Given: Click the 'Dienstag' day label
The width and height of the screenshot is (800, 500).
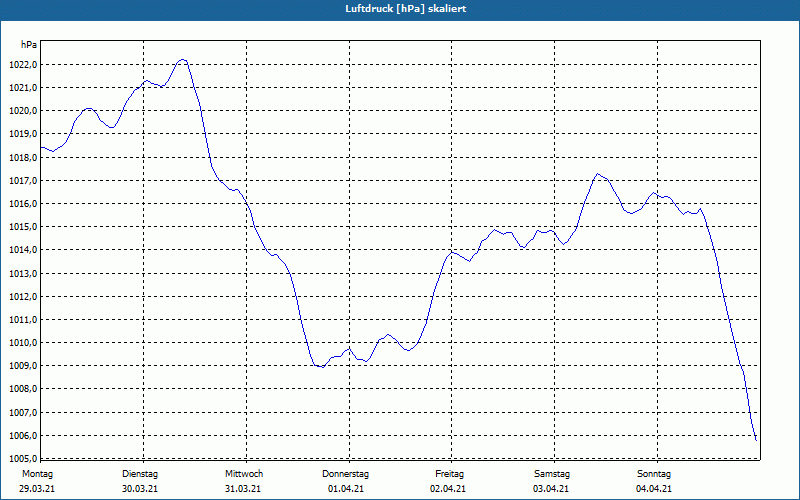Looking at the screenshot, I should [x=140, y=474].
